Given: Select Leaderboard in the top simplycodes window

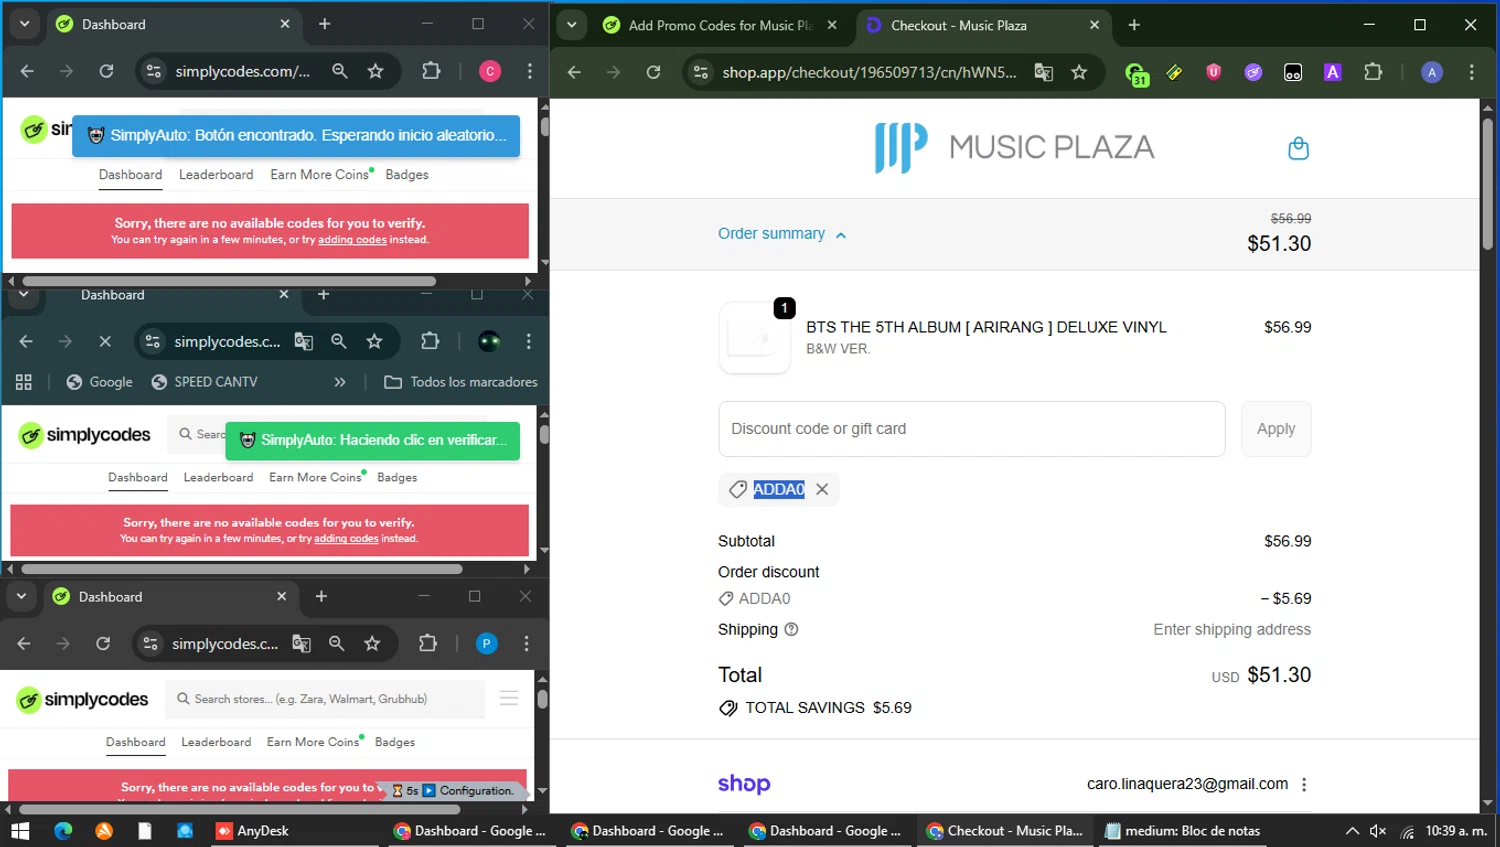Looking at the screenshot, I should pos(216,174).
